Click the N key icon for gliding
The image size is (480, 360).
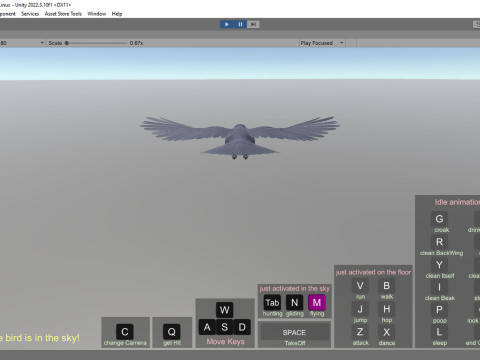point(295,303)
